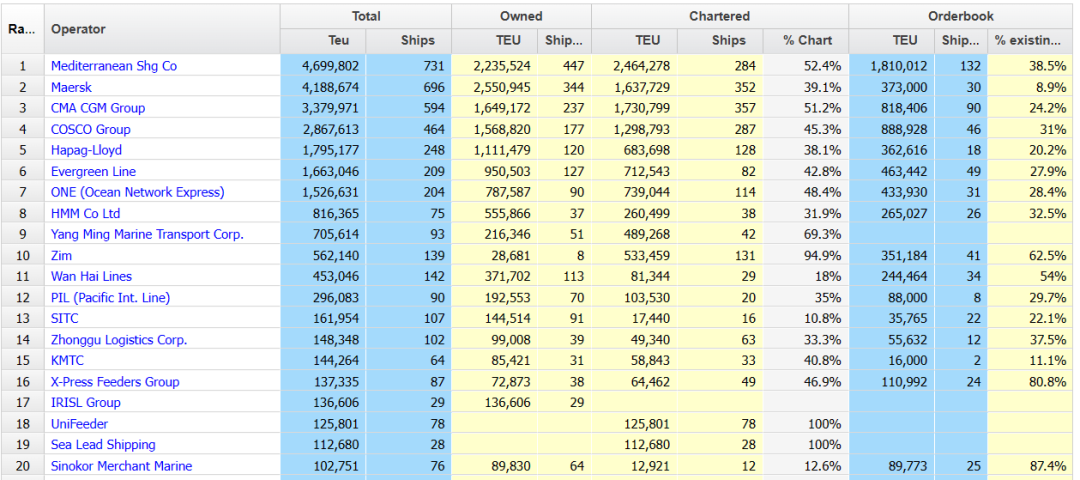Select the 533,459 chartered TEU cell
The image size is (1080, 480).
coord(634,255)
